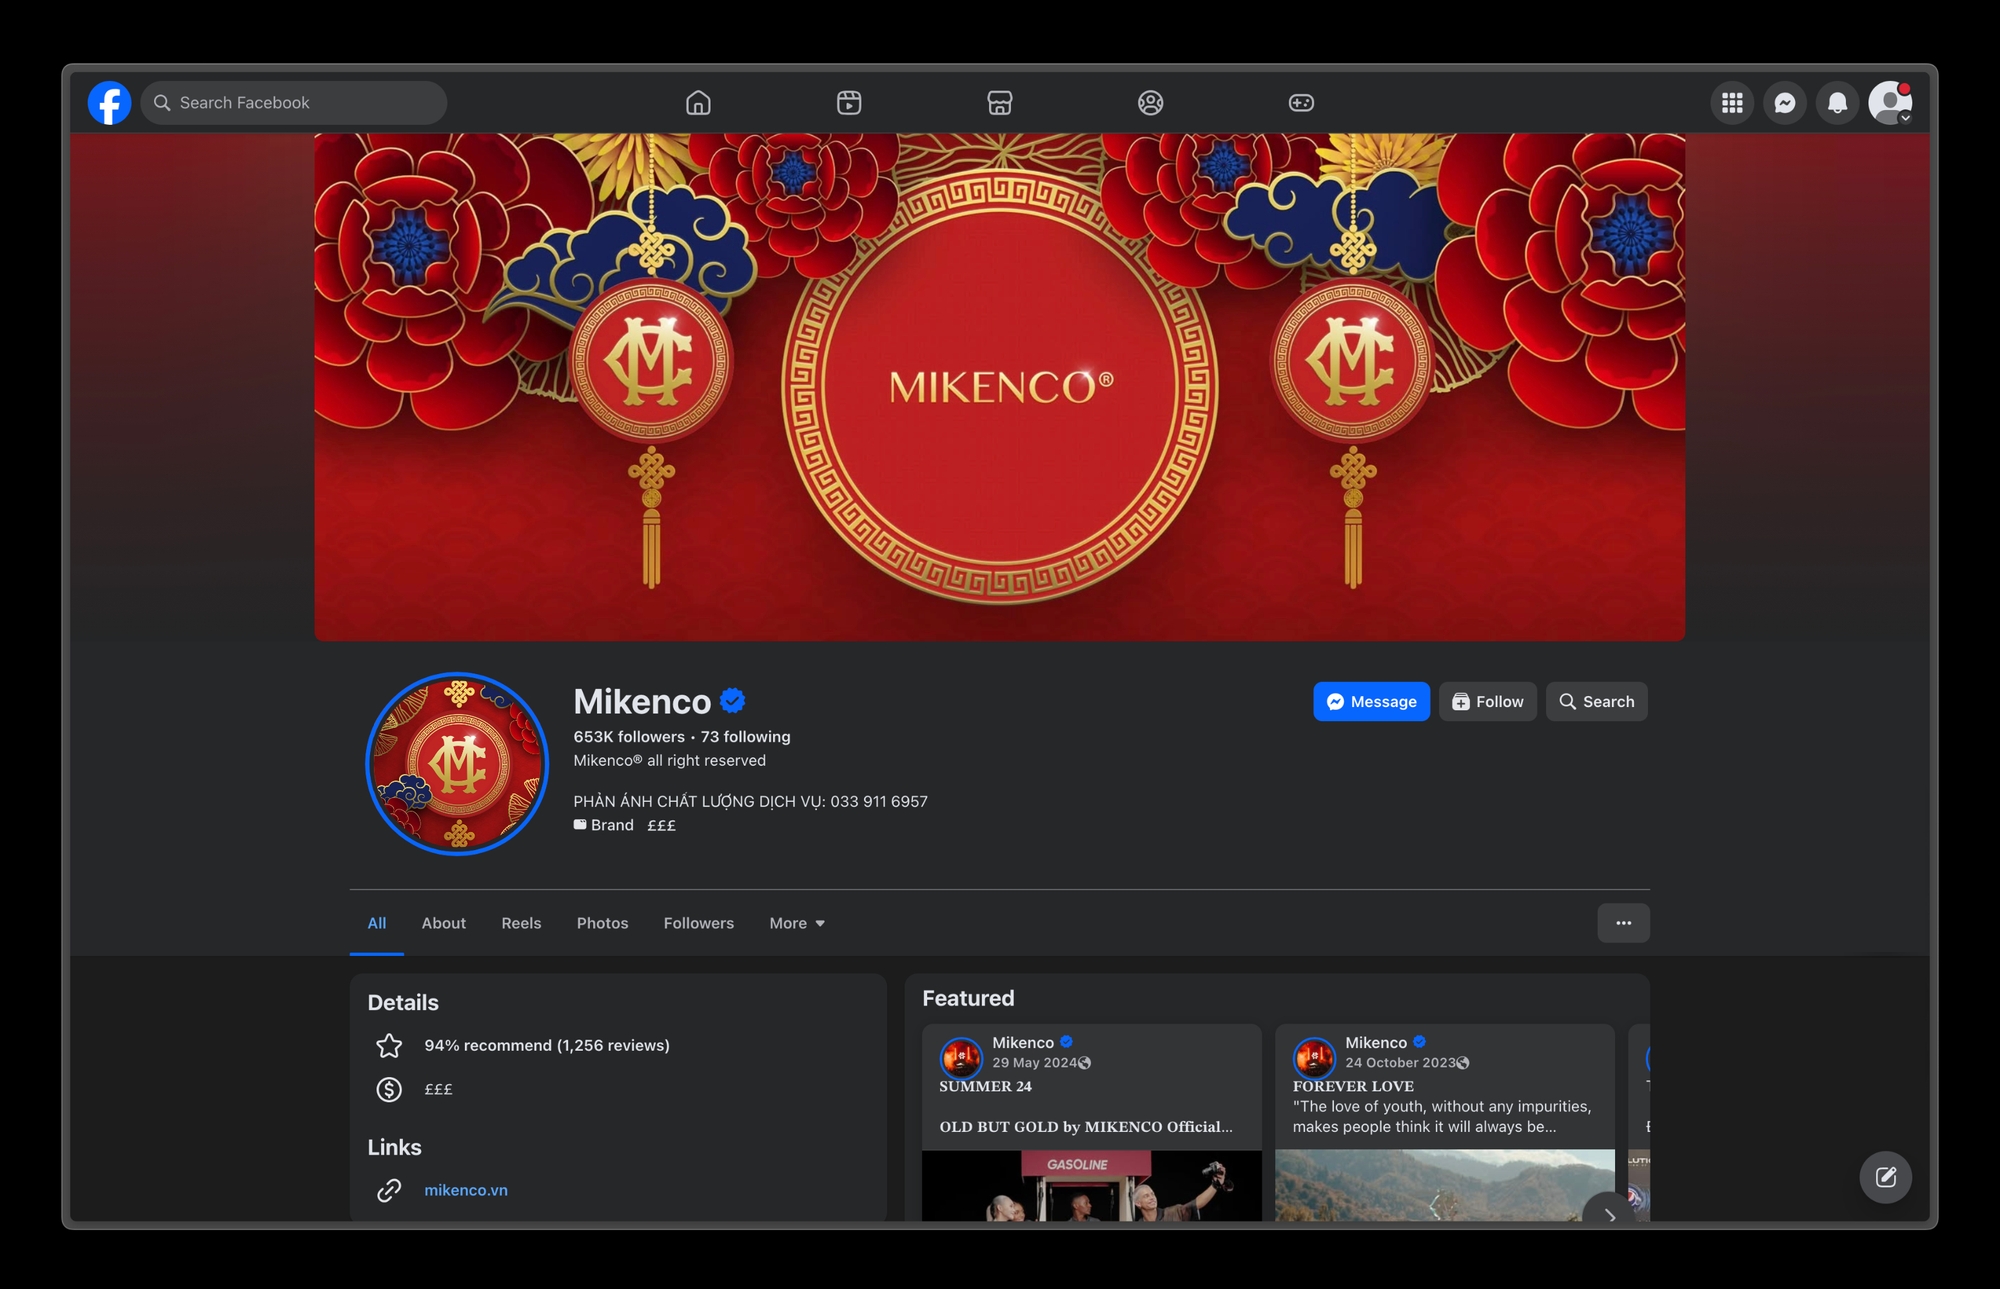Screen dimensions: 2000x1289
Task: Click the new message compose icon
Action: tap(1885, 1177)
